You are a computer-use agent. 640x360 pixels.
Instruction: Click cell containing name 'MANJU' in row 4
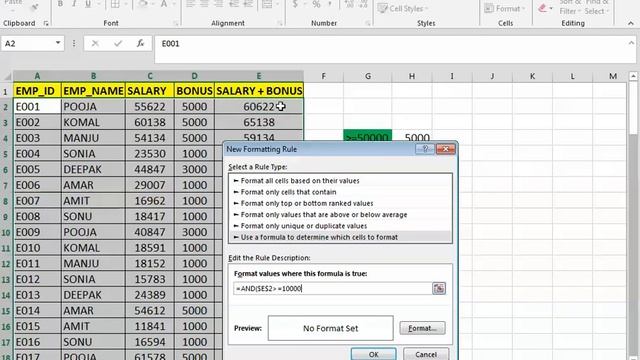(93, 138)
